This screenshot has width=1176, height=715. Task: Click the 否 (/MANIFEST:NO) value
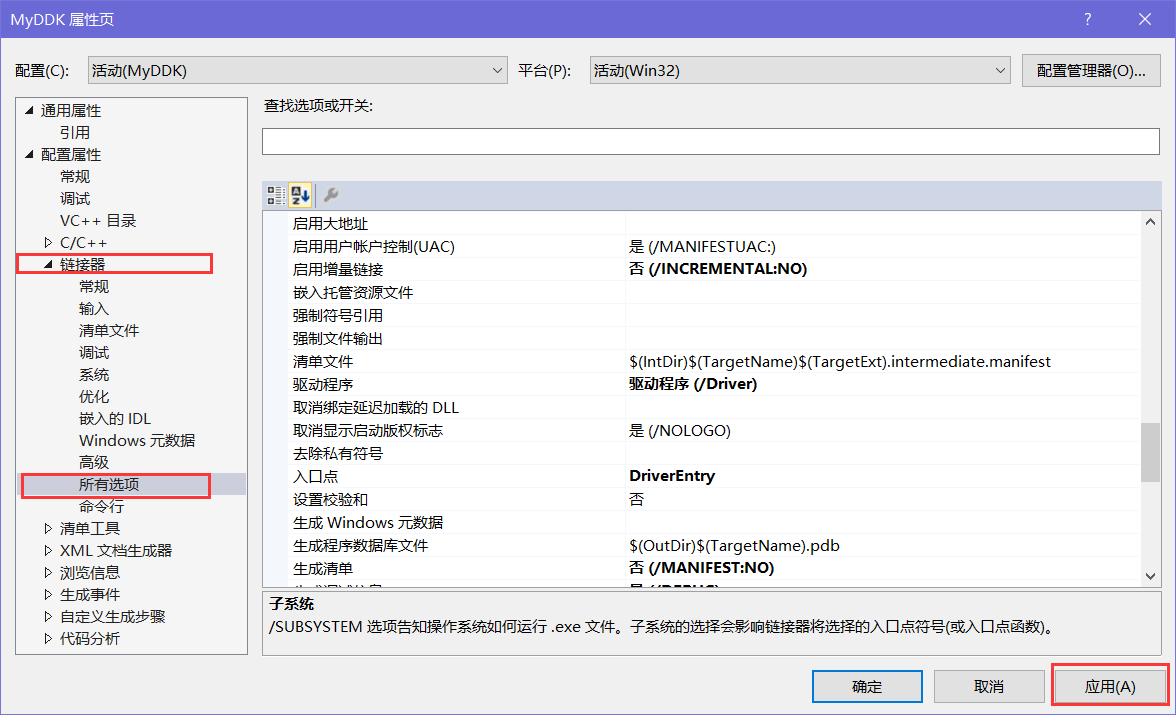[x=701, y=568]
